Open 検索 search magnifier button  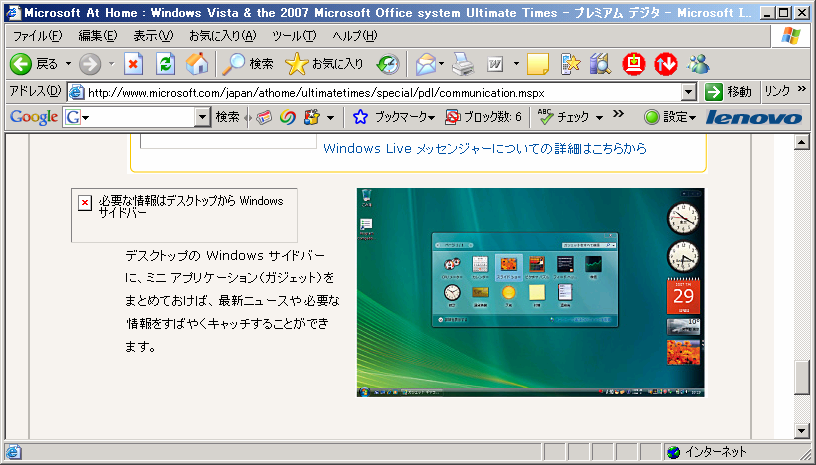pyautogui.click(x=248, y=64)
